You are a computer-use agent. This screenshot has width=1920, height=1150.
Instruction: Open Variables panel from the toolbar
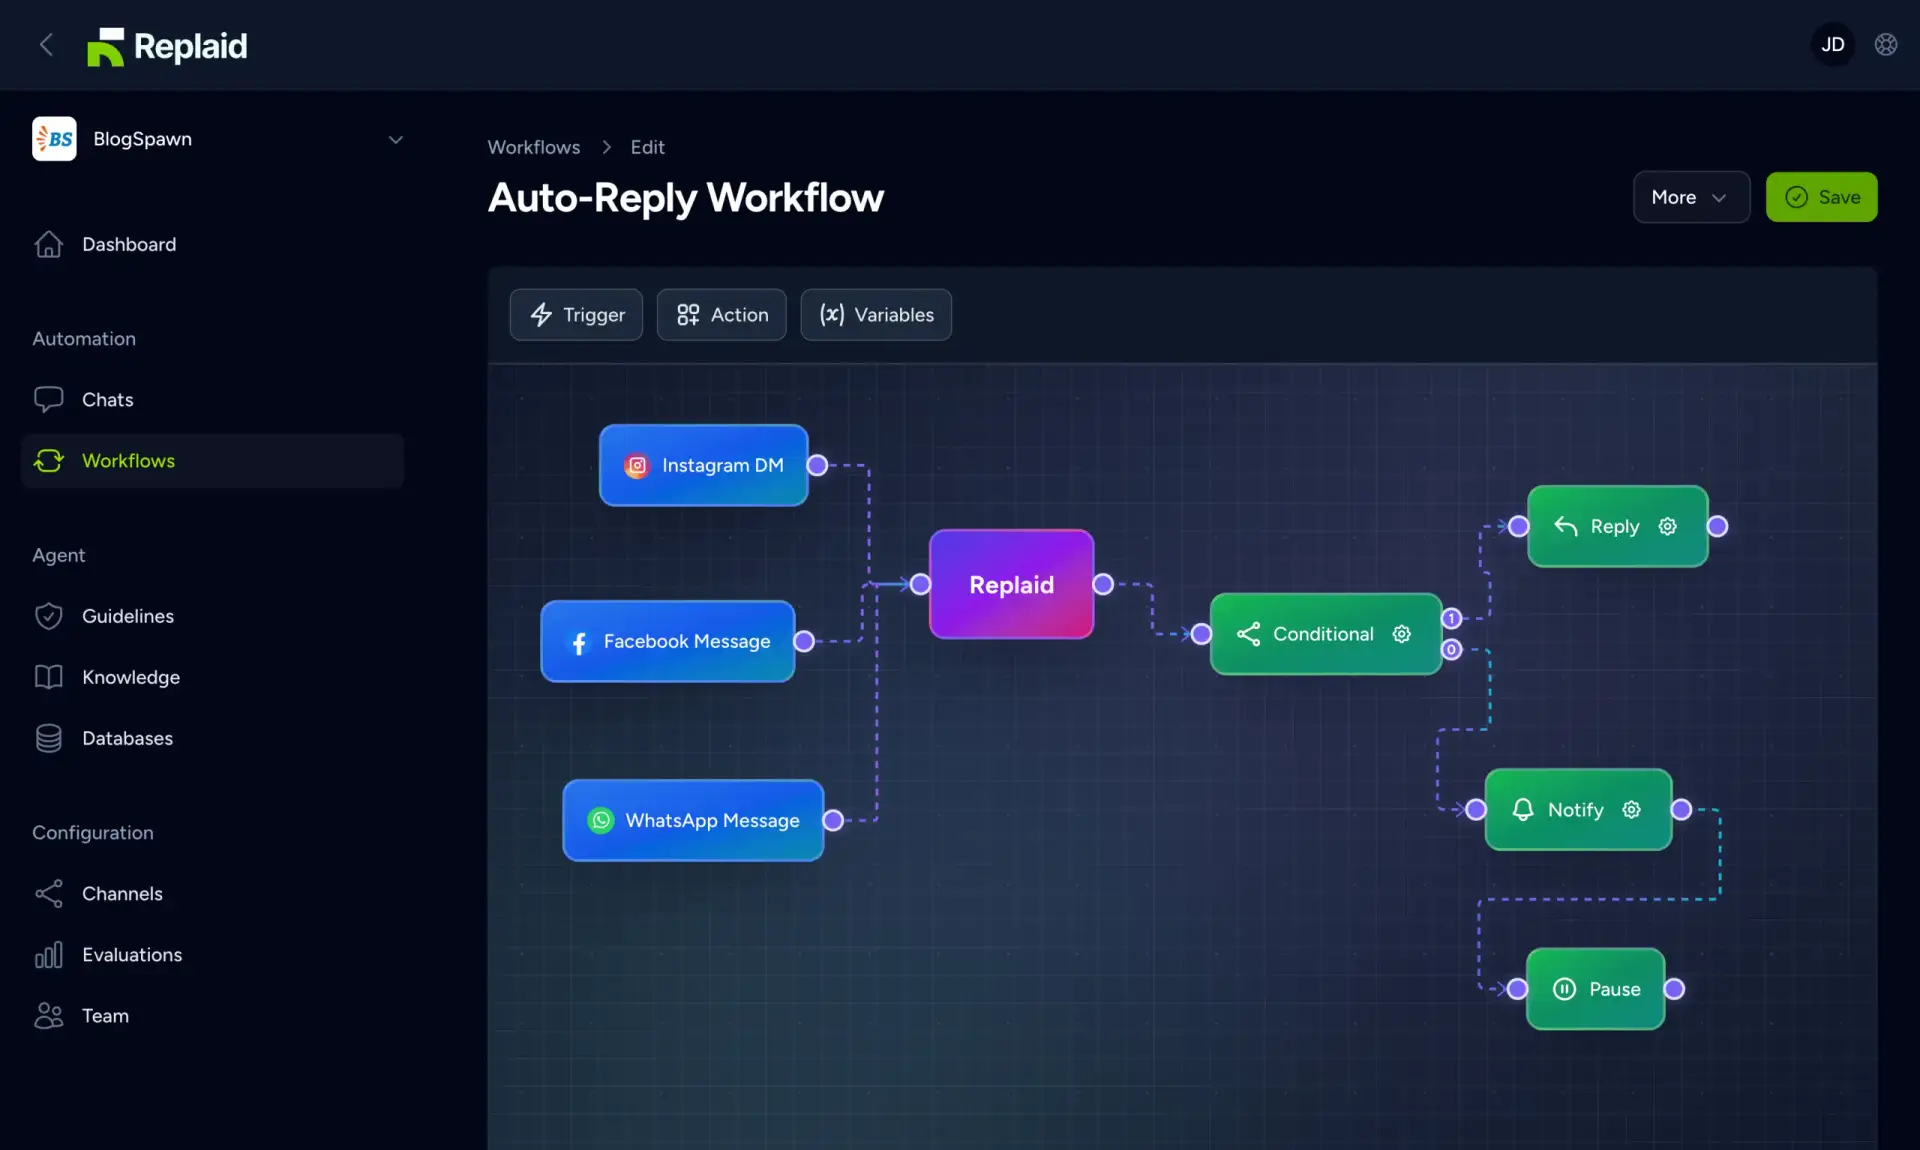(x=876, y=315)
